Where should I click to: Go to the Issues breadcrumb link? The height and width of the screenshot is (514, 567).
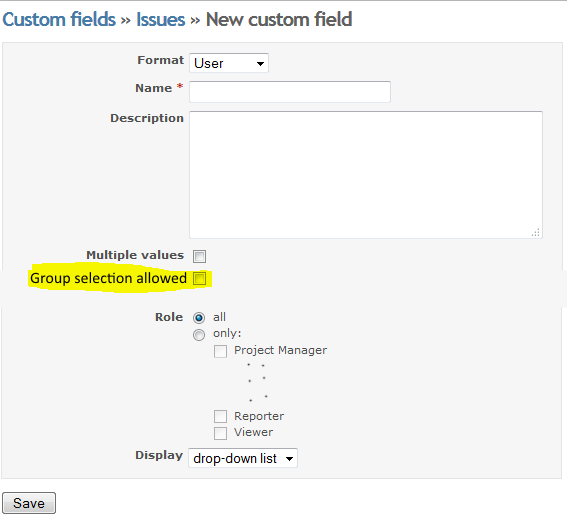pyautogui.click(x=161, y=20)
